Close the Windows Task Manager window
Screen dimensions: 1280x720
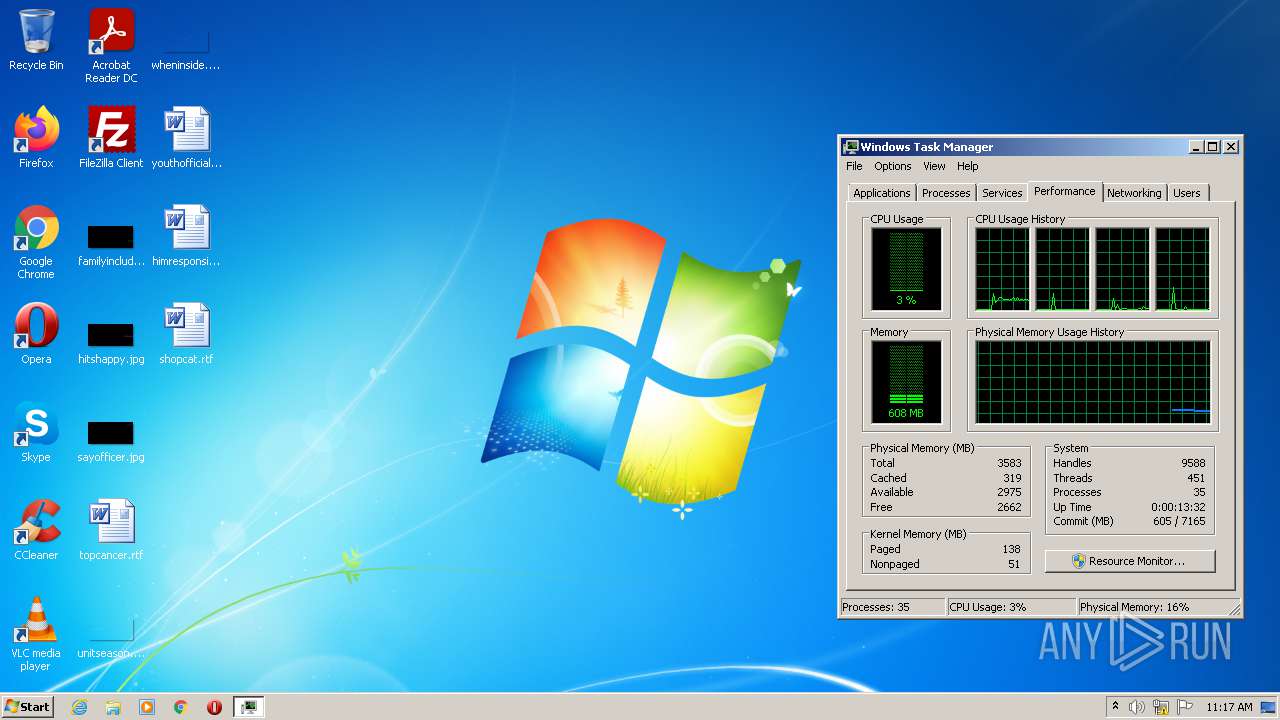[x=1231, y=147]
